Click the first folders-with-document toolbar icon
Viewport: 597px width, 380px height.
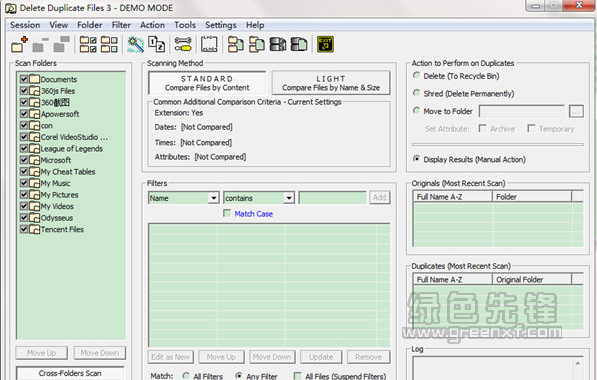pyautogui.click(x=236, y=44)
